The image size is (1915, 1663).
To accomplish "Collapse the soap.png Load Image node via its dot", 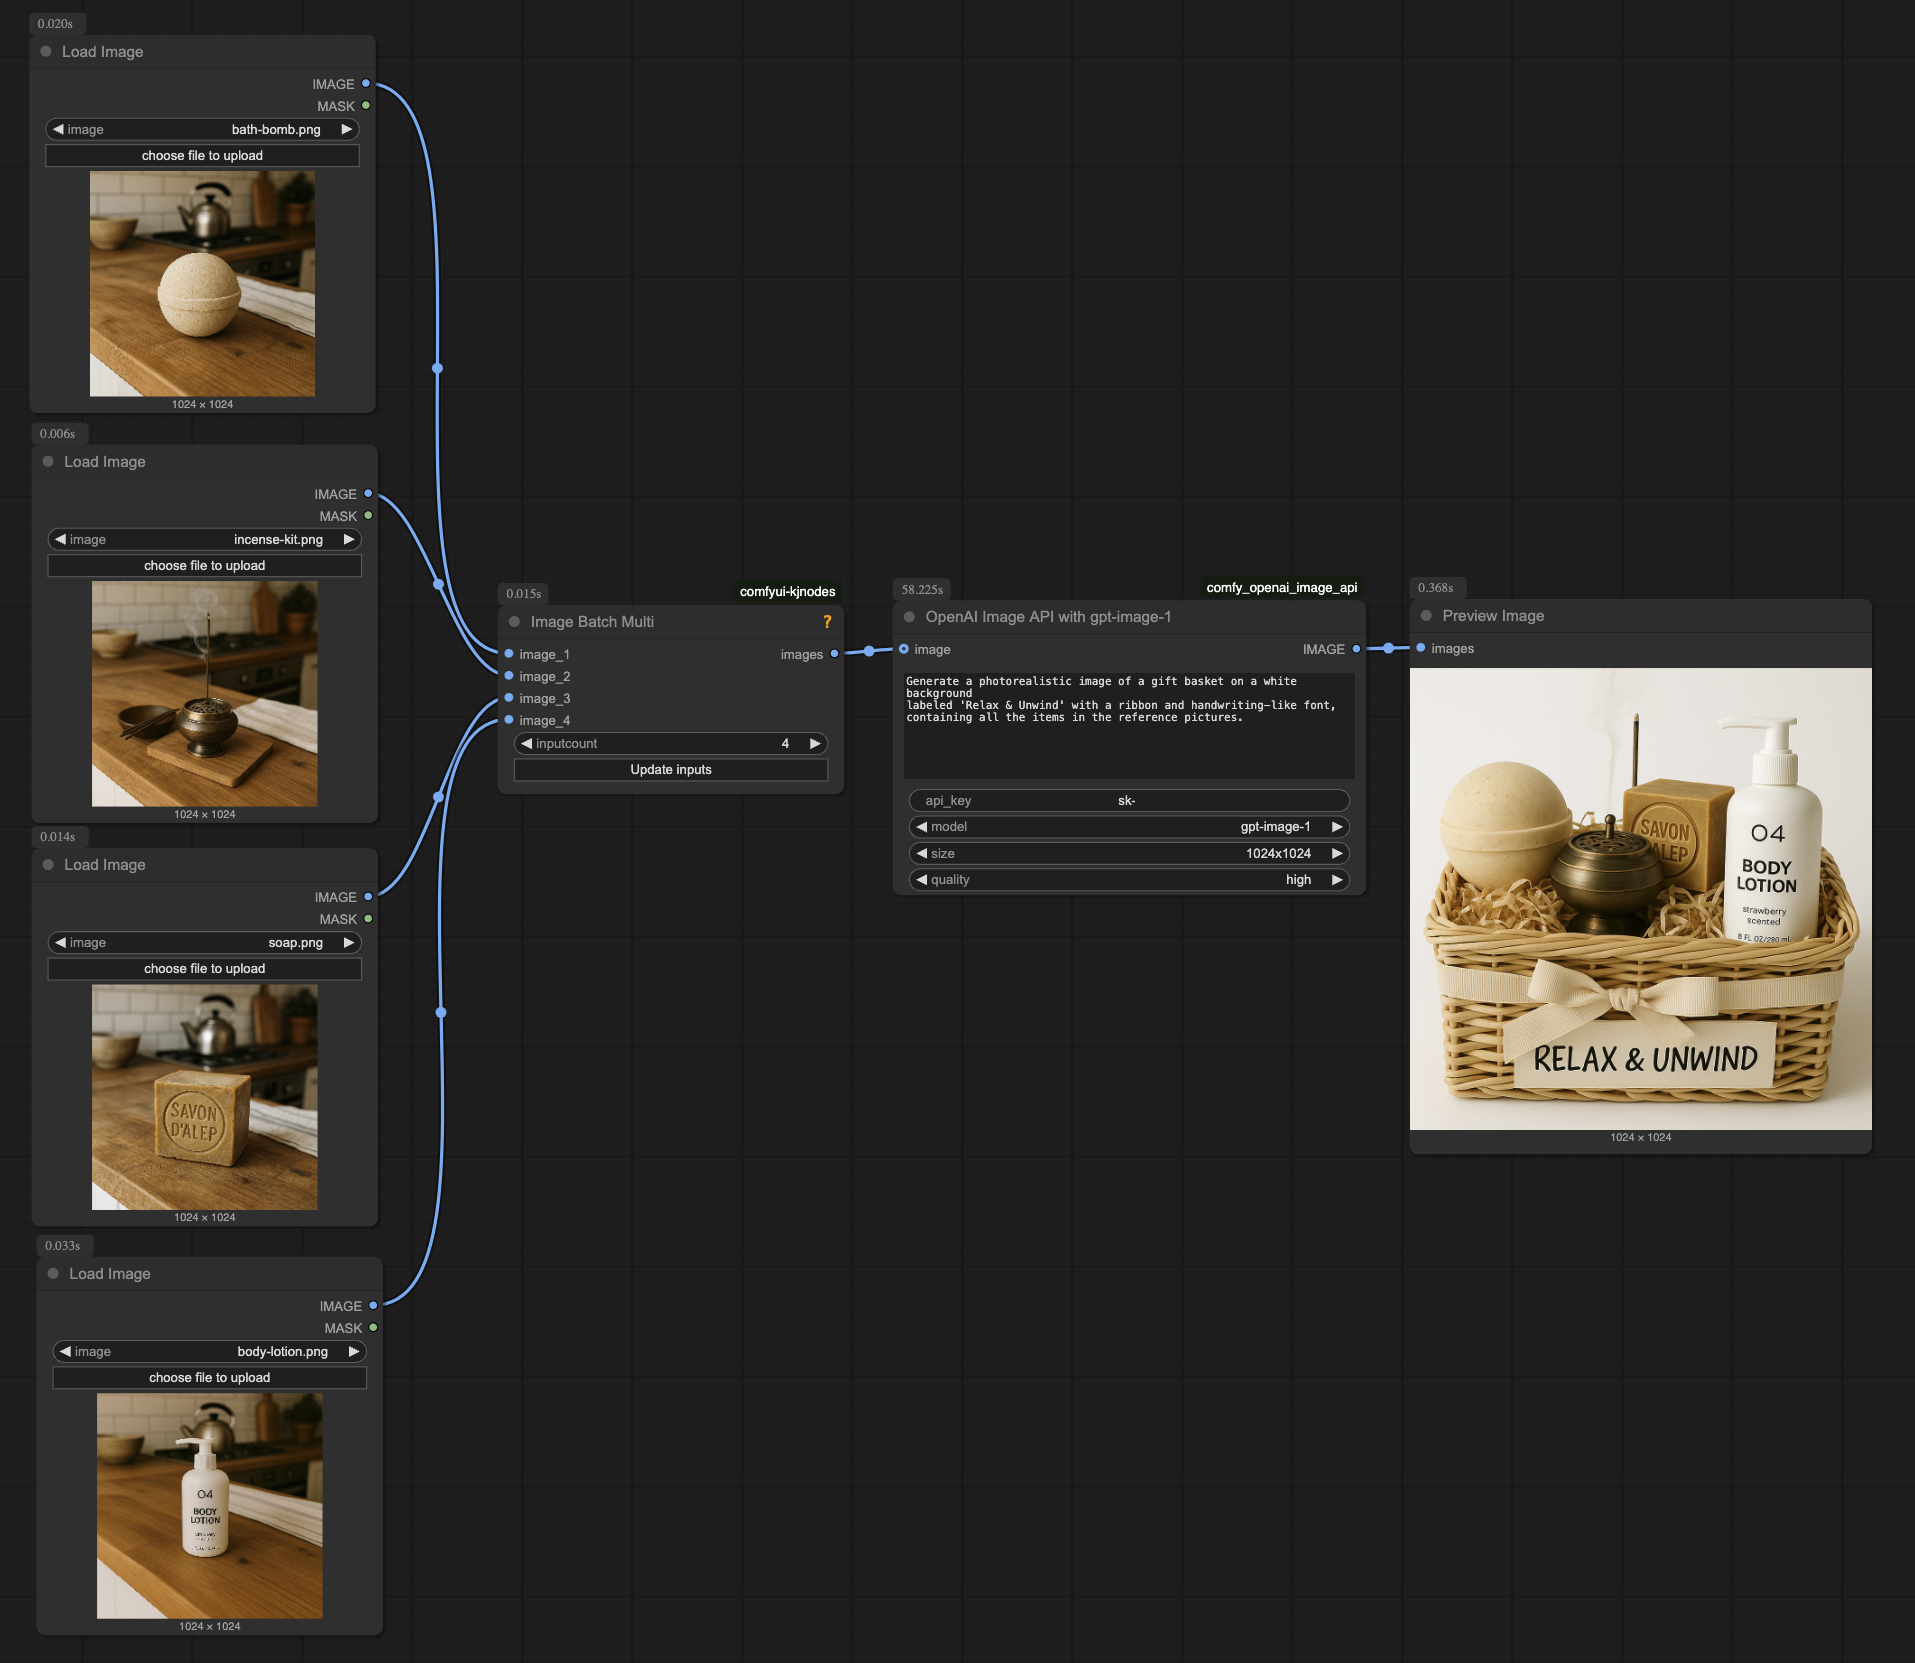I will [x=48, y=864].
